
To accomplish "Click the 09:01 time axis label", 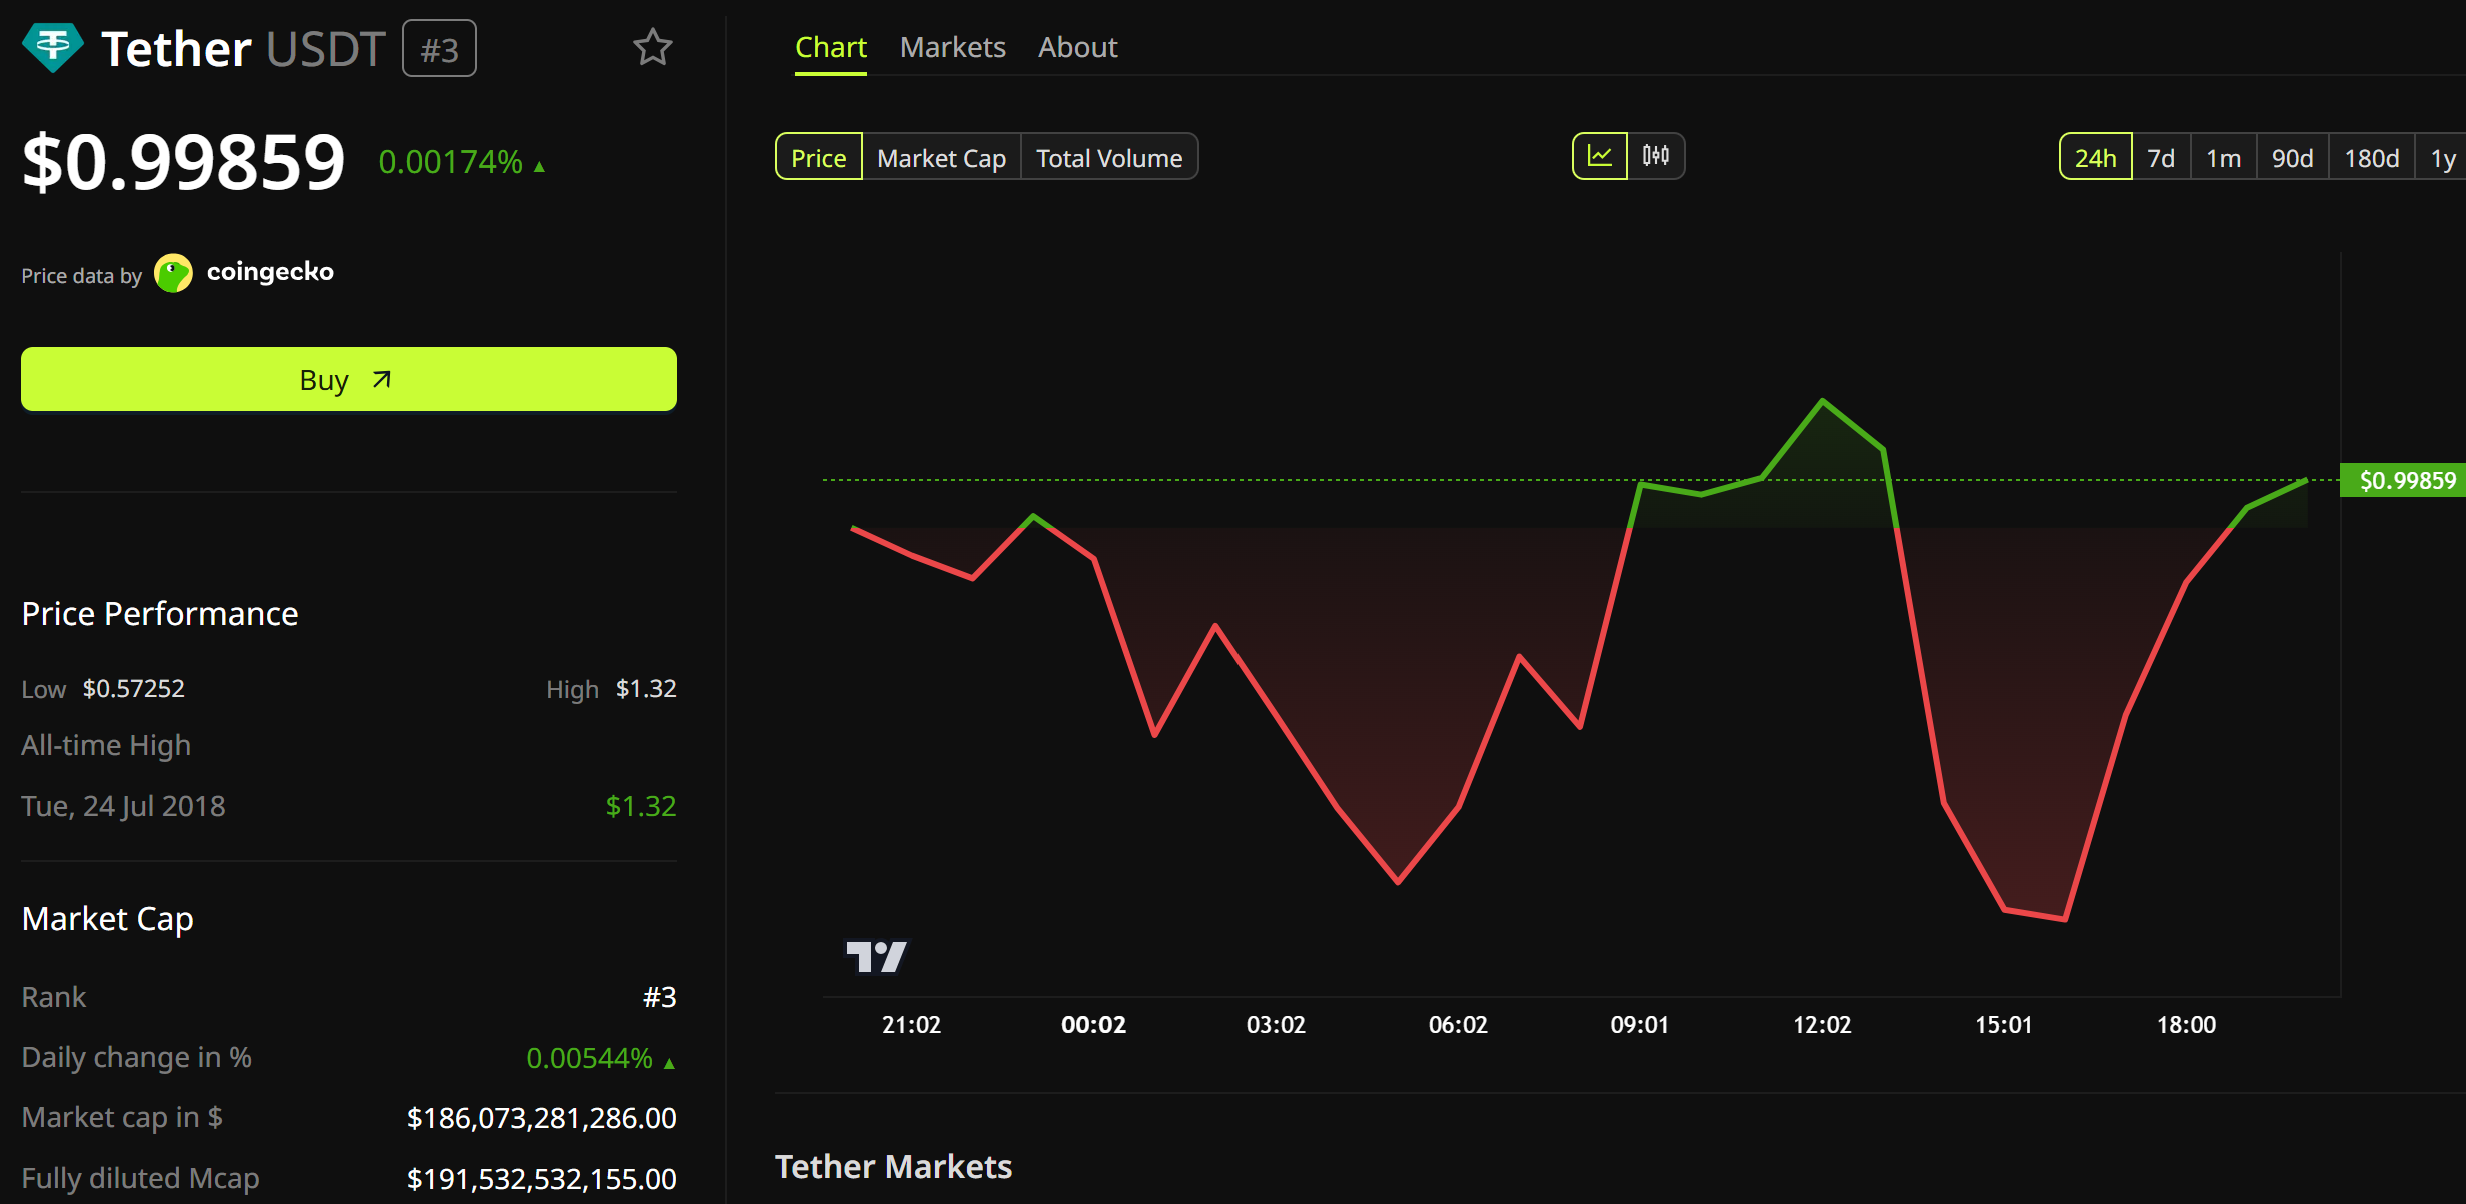I will pos(1639,1024).
